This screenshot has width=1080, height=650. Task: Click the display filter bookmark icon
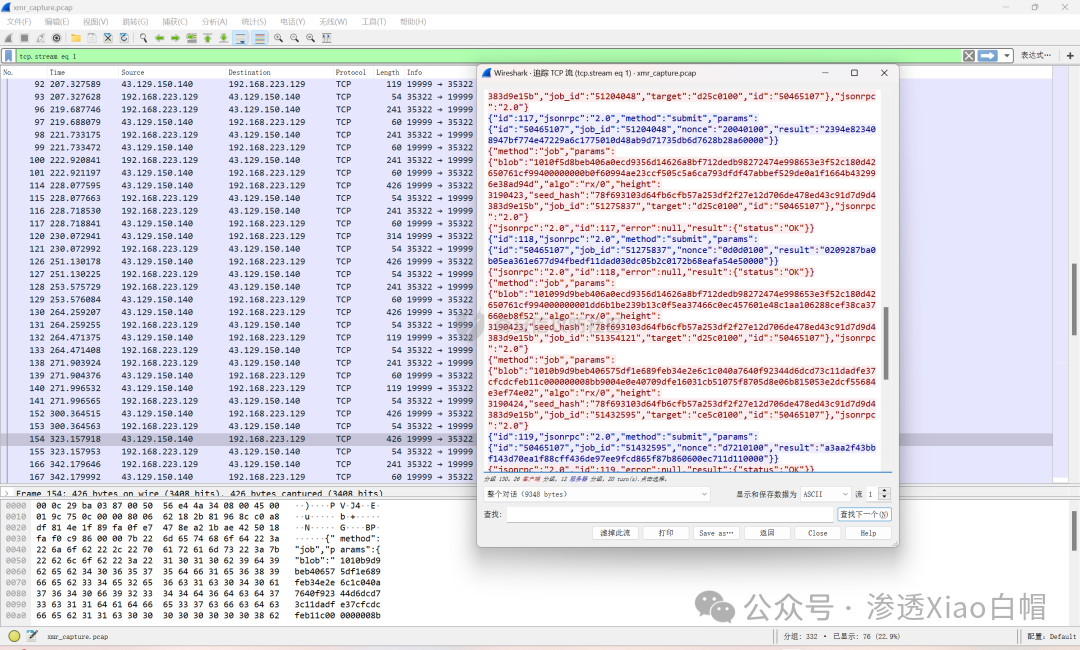[x=9, y=56]
